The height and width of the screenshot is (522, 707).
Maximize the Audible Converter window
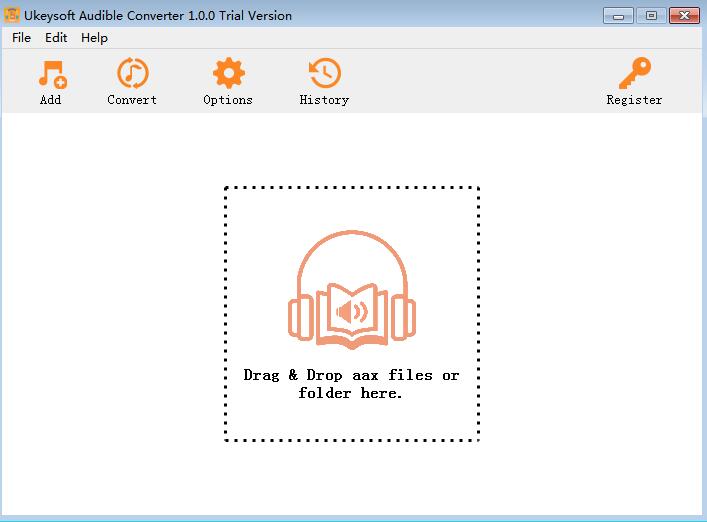click(651, 16)
